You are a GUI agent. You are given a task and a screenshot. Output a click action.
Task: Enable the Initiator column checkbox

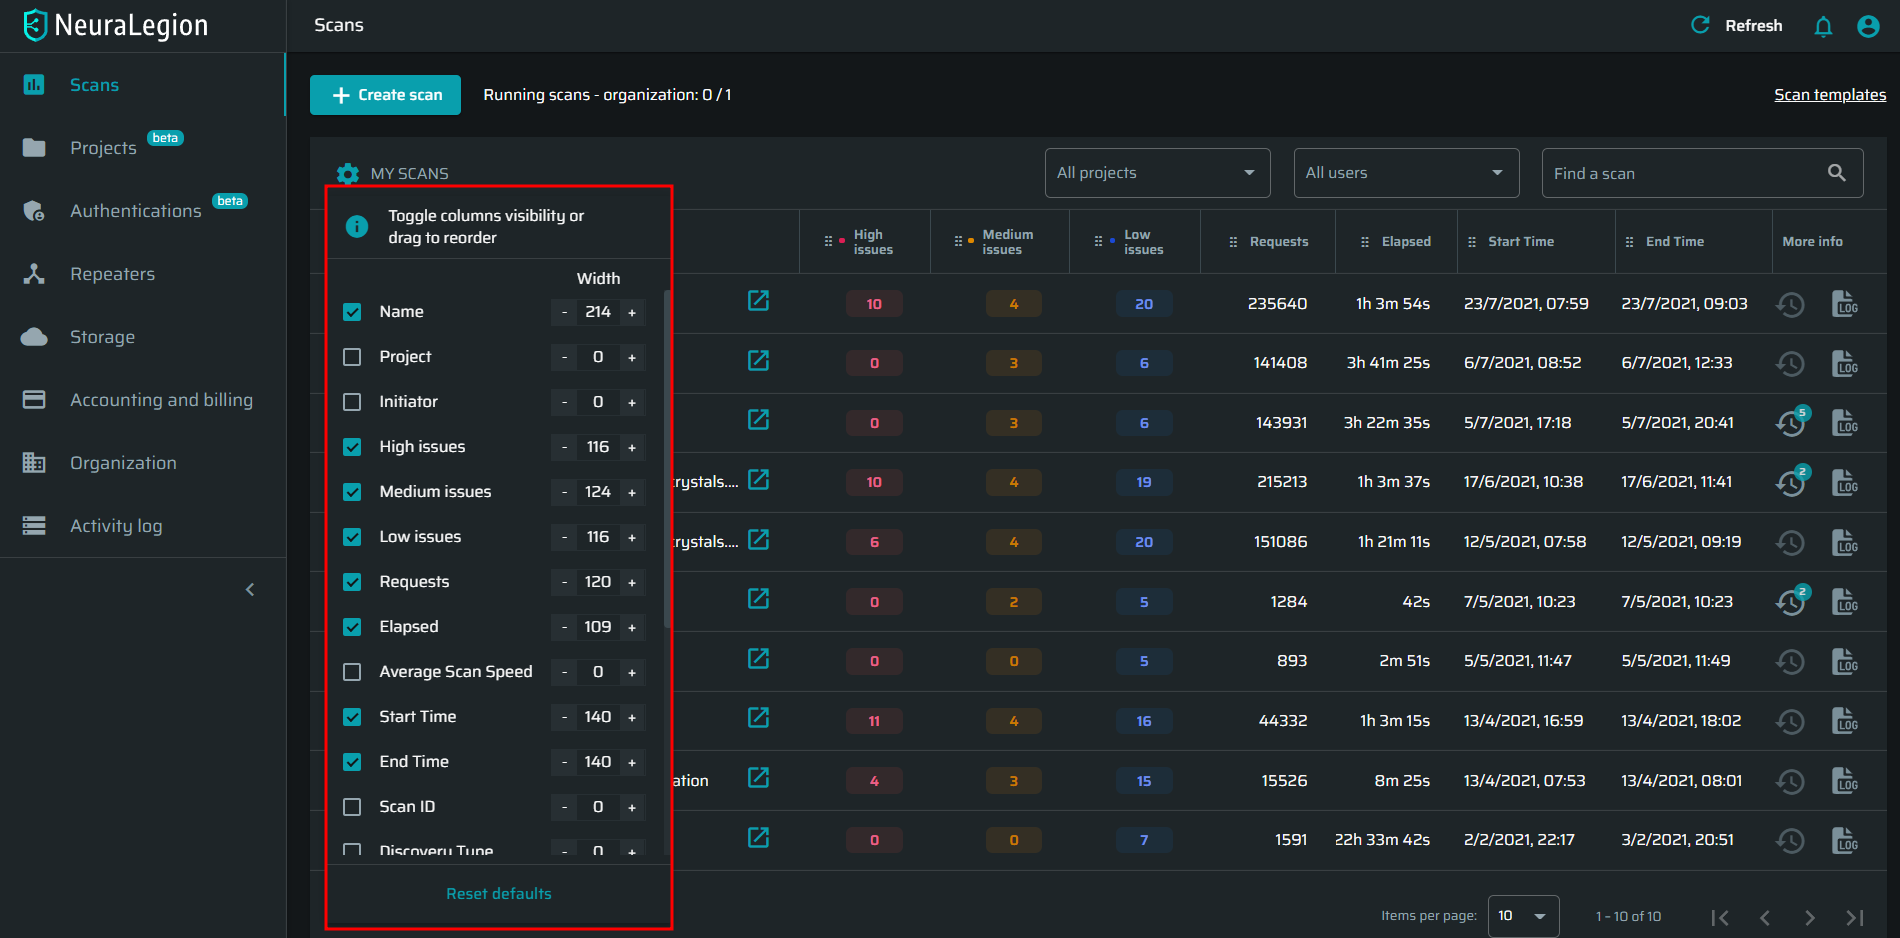[x=352, y=402]
